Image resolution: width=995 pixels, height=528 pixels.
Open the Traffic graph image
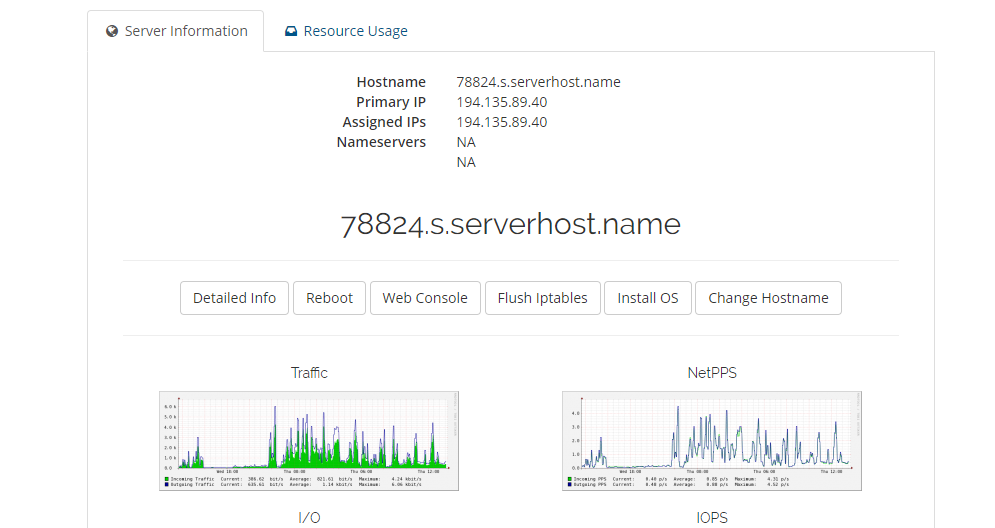[309, 440]
